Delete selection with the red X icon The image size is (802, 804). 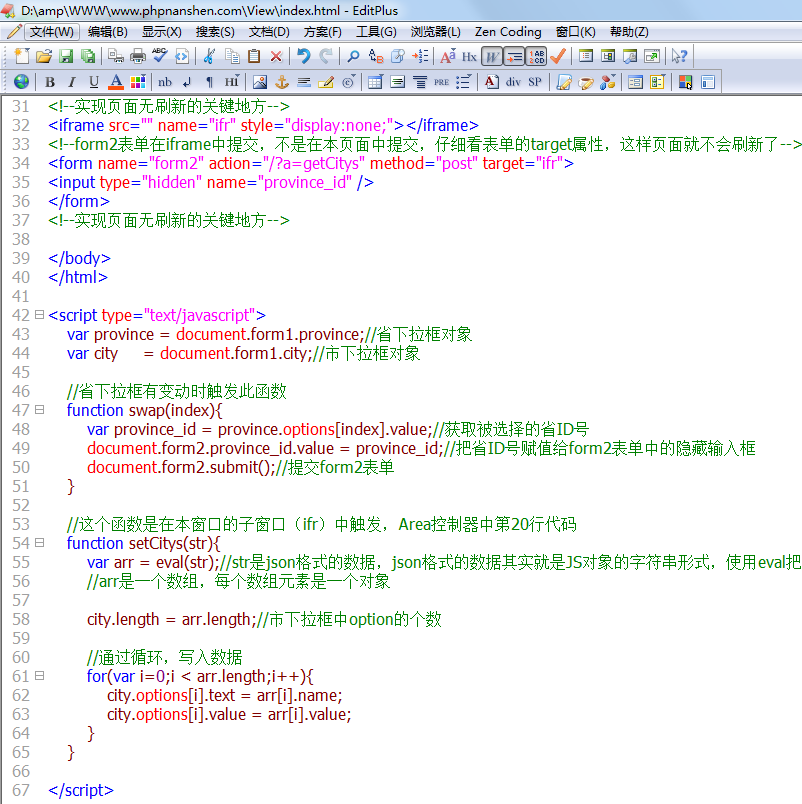point(276,56)
